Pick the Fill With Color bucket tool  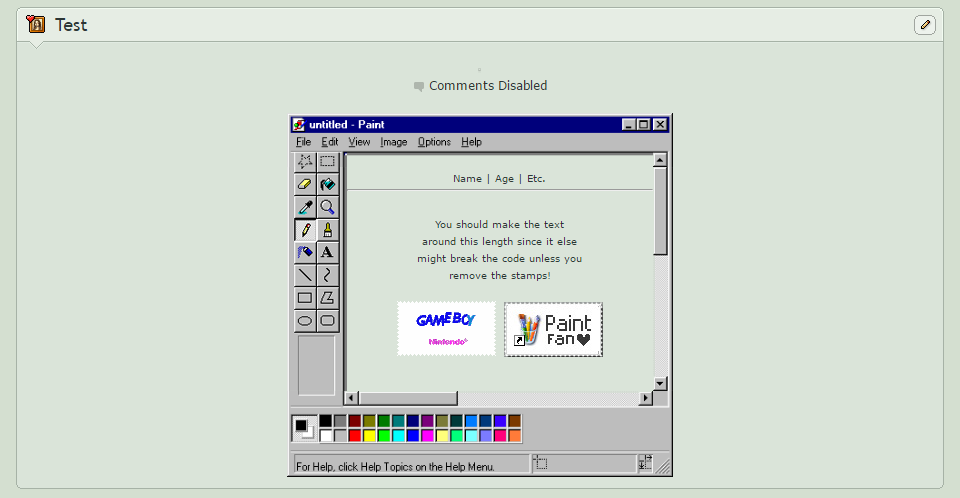tap(328, 184)
